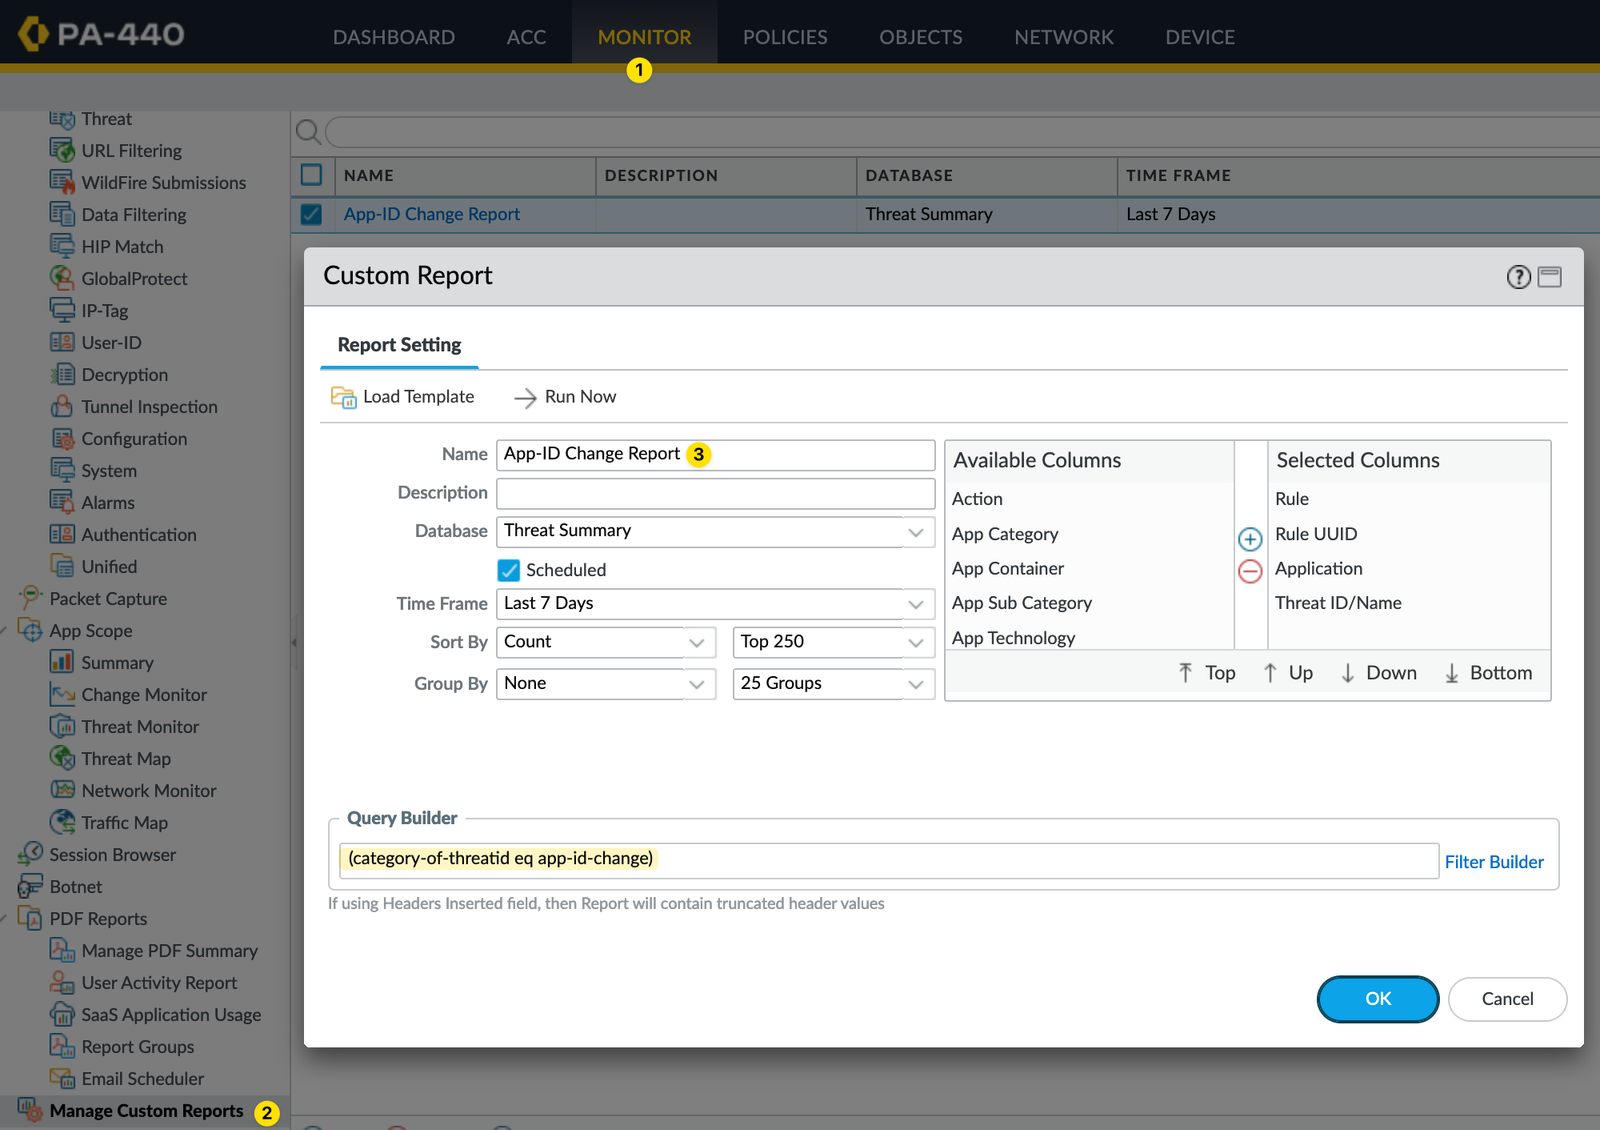This screenshot has height=1130, width=1600.
Task: Select WildFire Submissions logs
Action: pos(164,182)
